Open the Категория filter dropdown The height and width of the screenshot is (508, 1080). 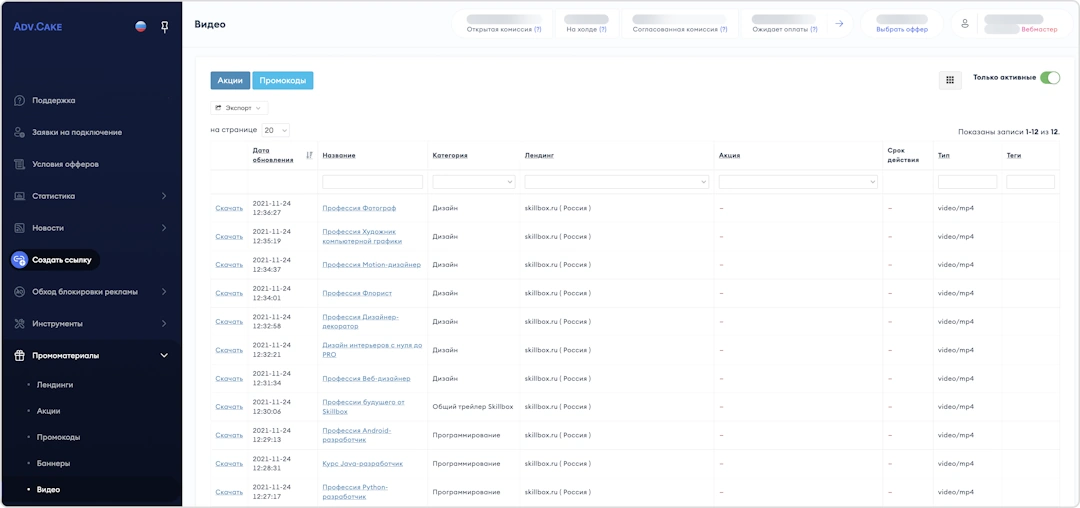[473, 182]
